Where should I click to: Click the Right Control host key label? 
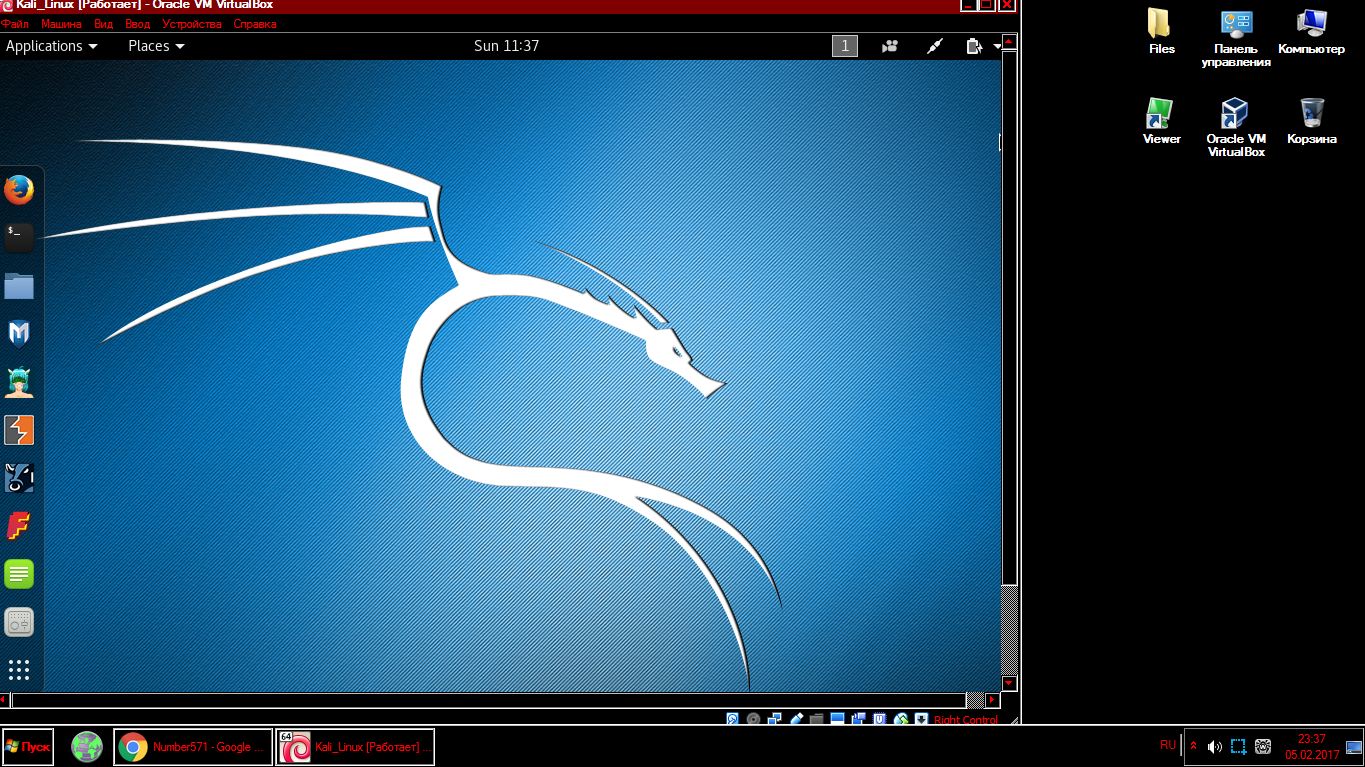966,720
